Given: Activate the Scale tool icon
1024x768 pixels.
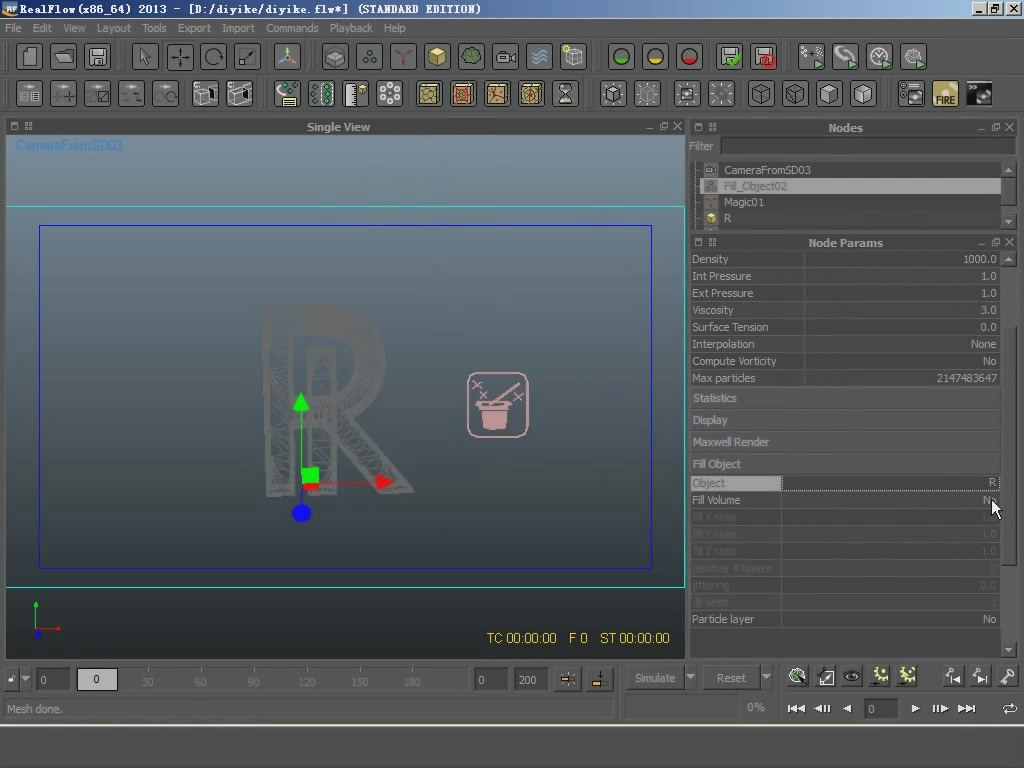Looking at the screenshot, I should pos(248,57).
